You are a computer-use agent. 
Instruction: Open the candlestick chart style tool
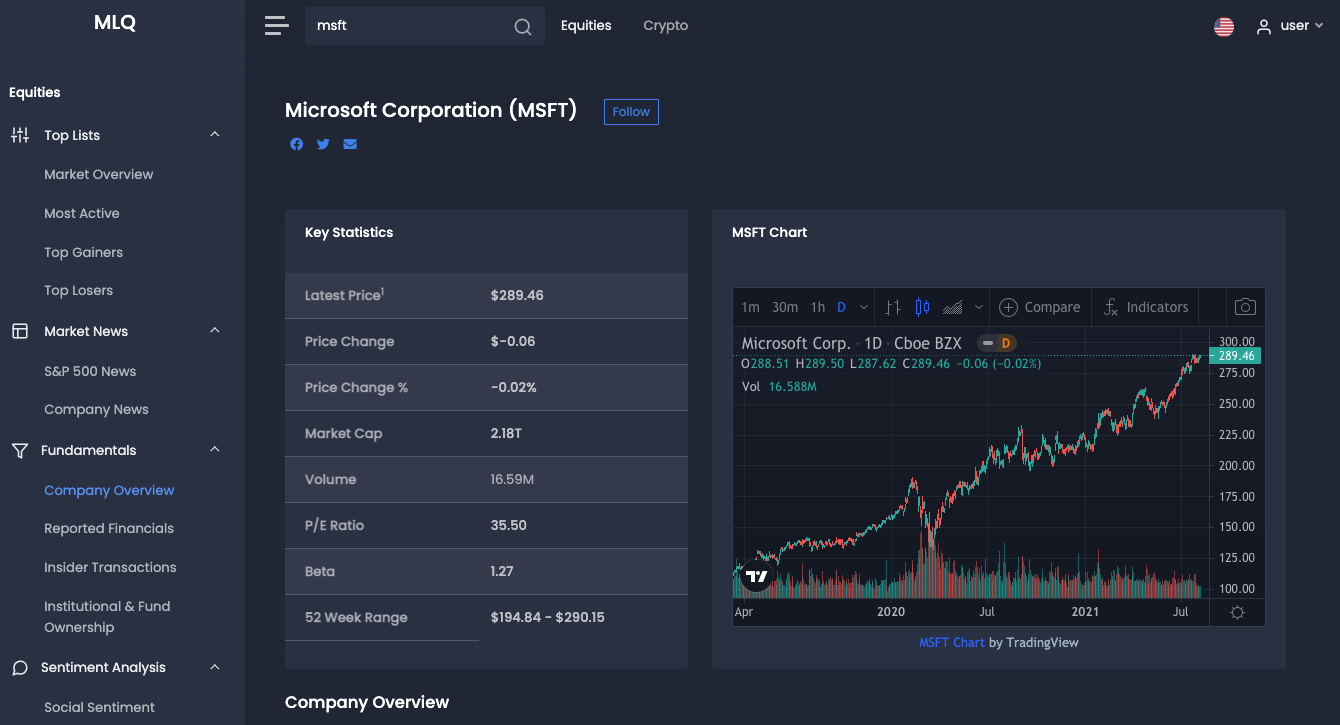pyautogui.click(x=922, y=306)
